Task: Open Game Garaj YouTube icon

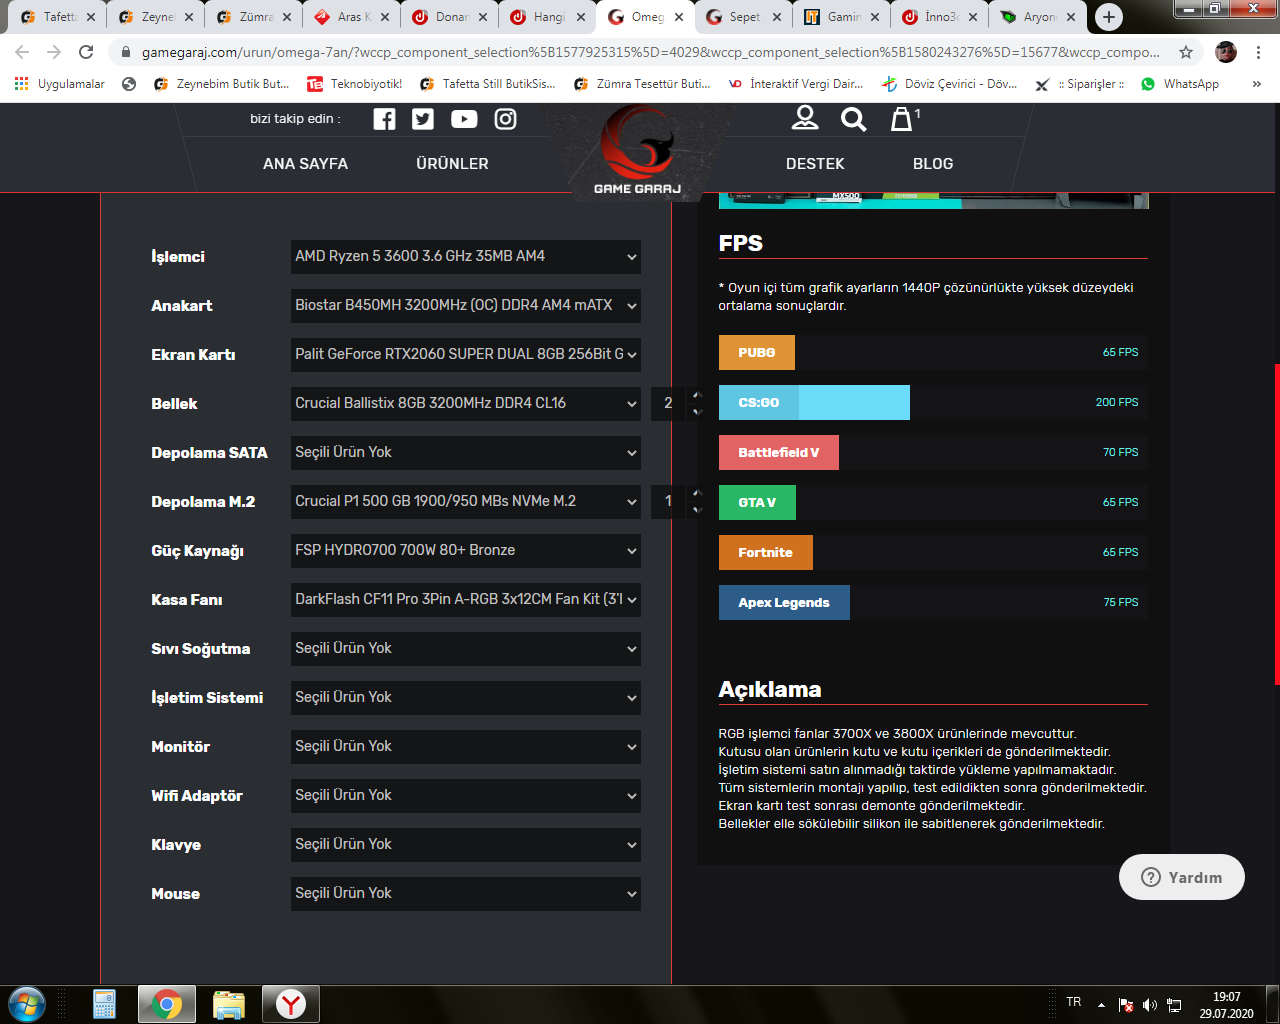Action: (x=464, y=119)
